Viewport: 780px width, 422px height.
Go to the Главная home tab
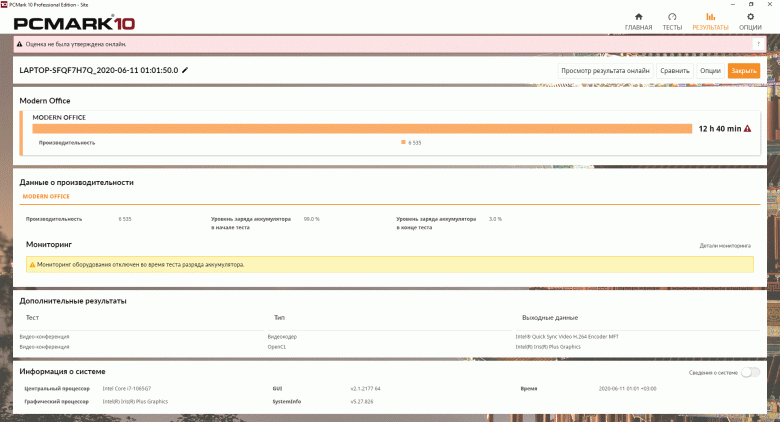click(638, 22)
